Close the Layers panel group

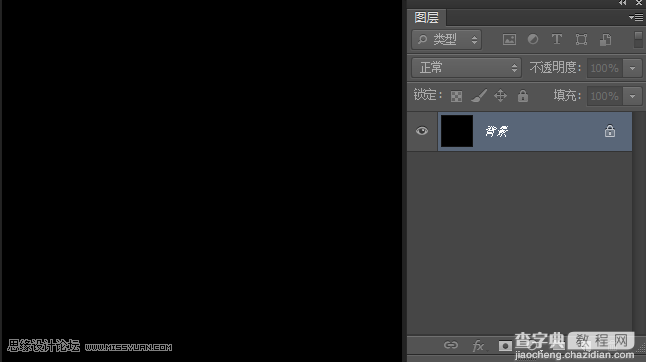pos(639,3)
